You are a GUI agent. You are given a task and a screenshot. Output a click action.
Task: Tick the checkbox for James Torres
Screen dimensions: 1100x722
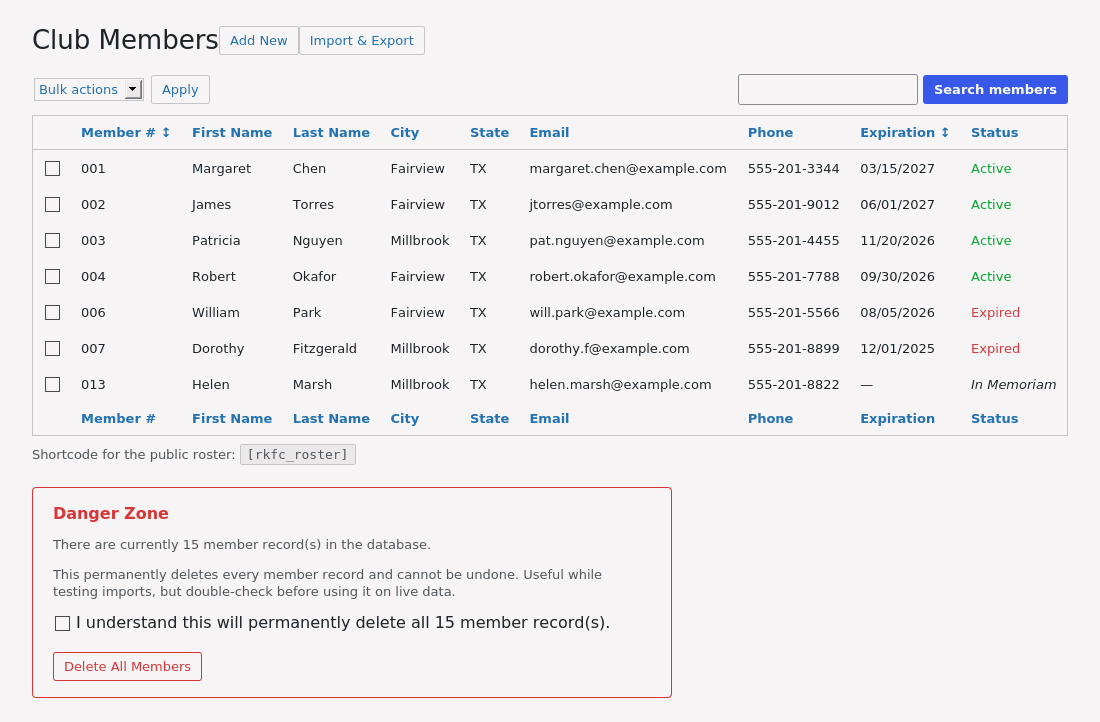point(53,204)
